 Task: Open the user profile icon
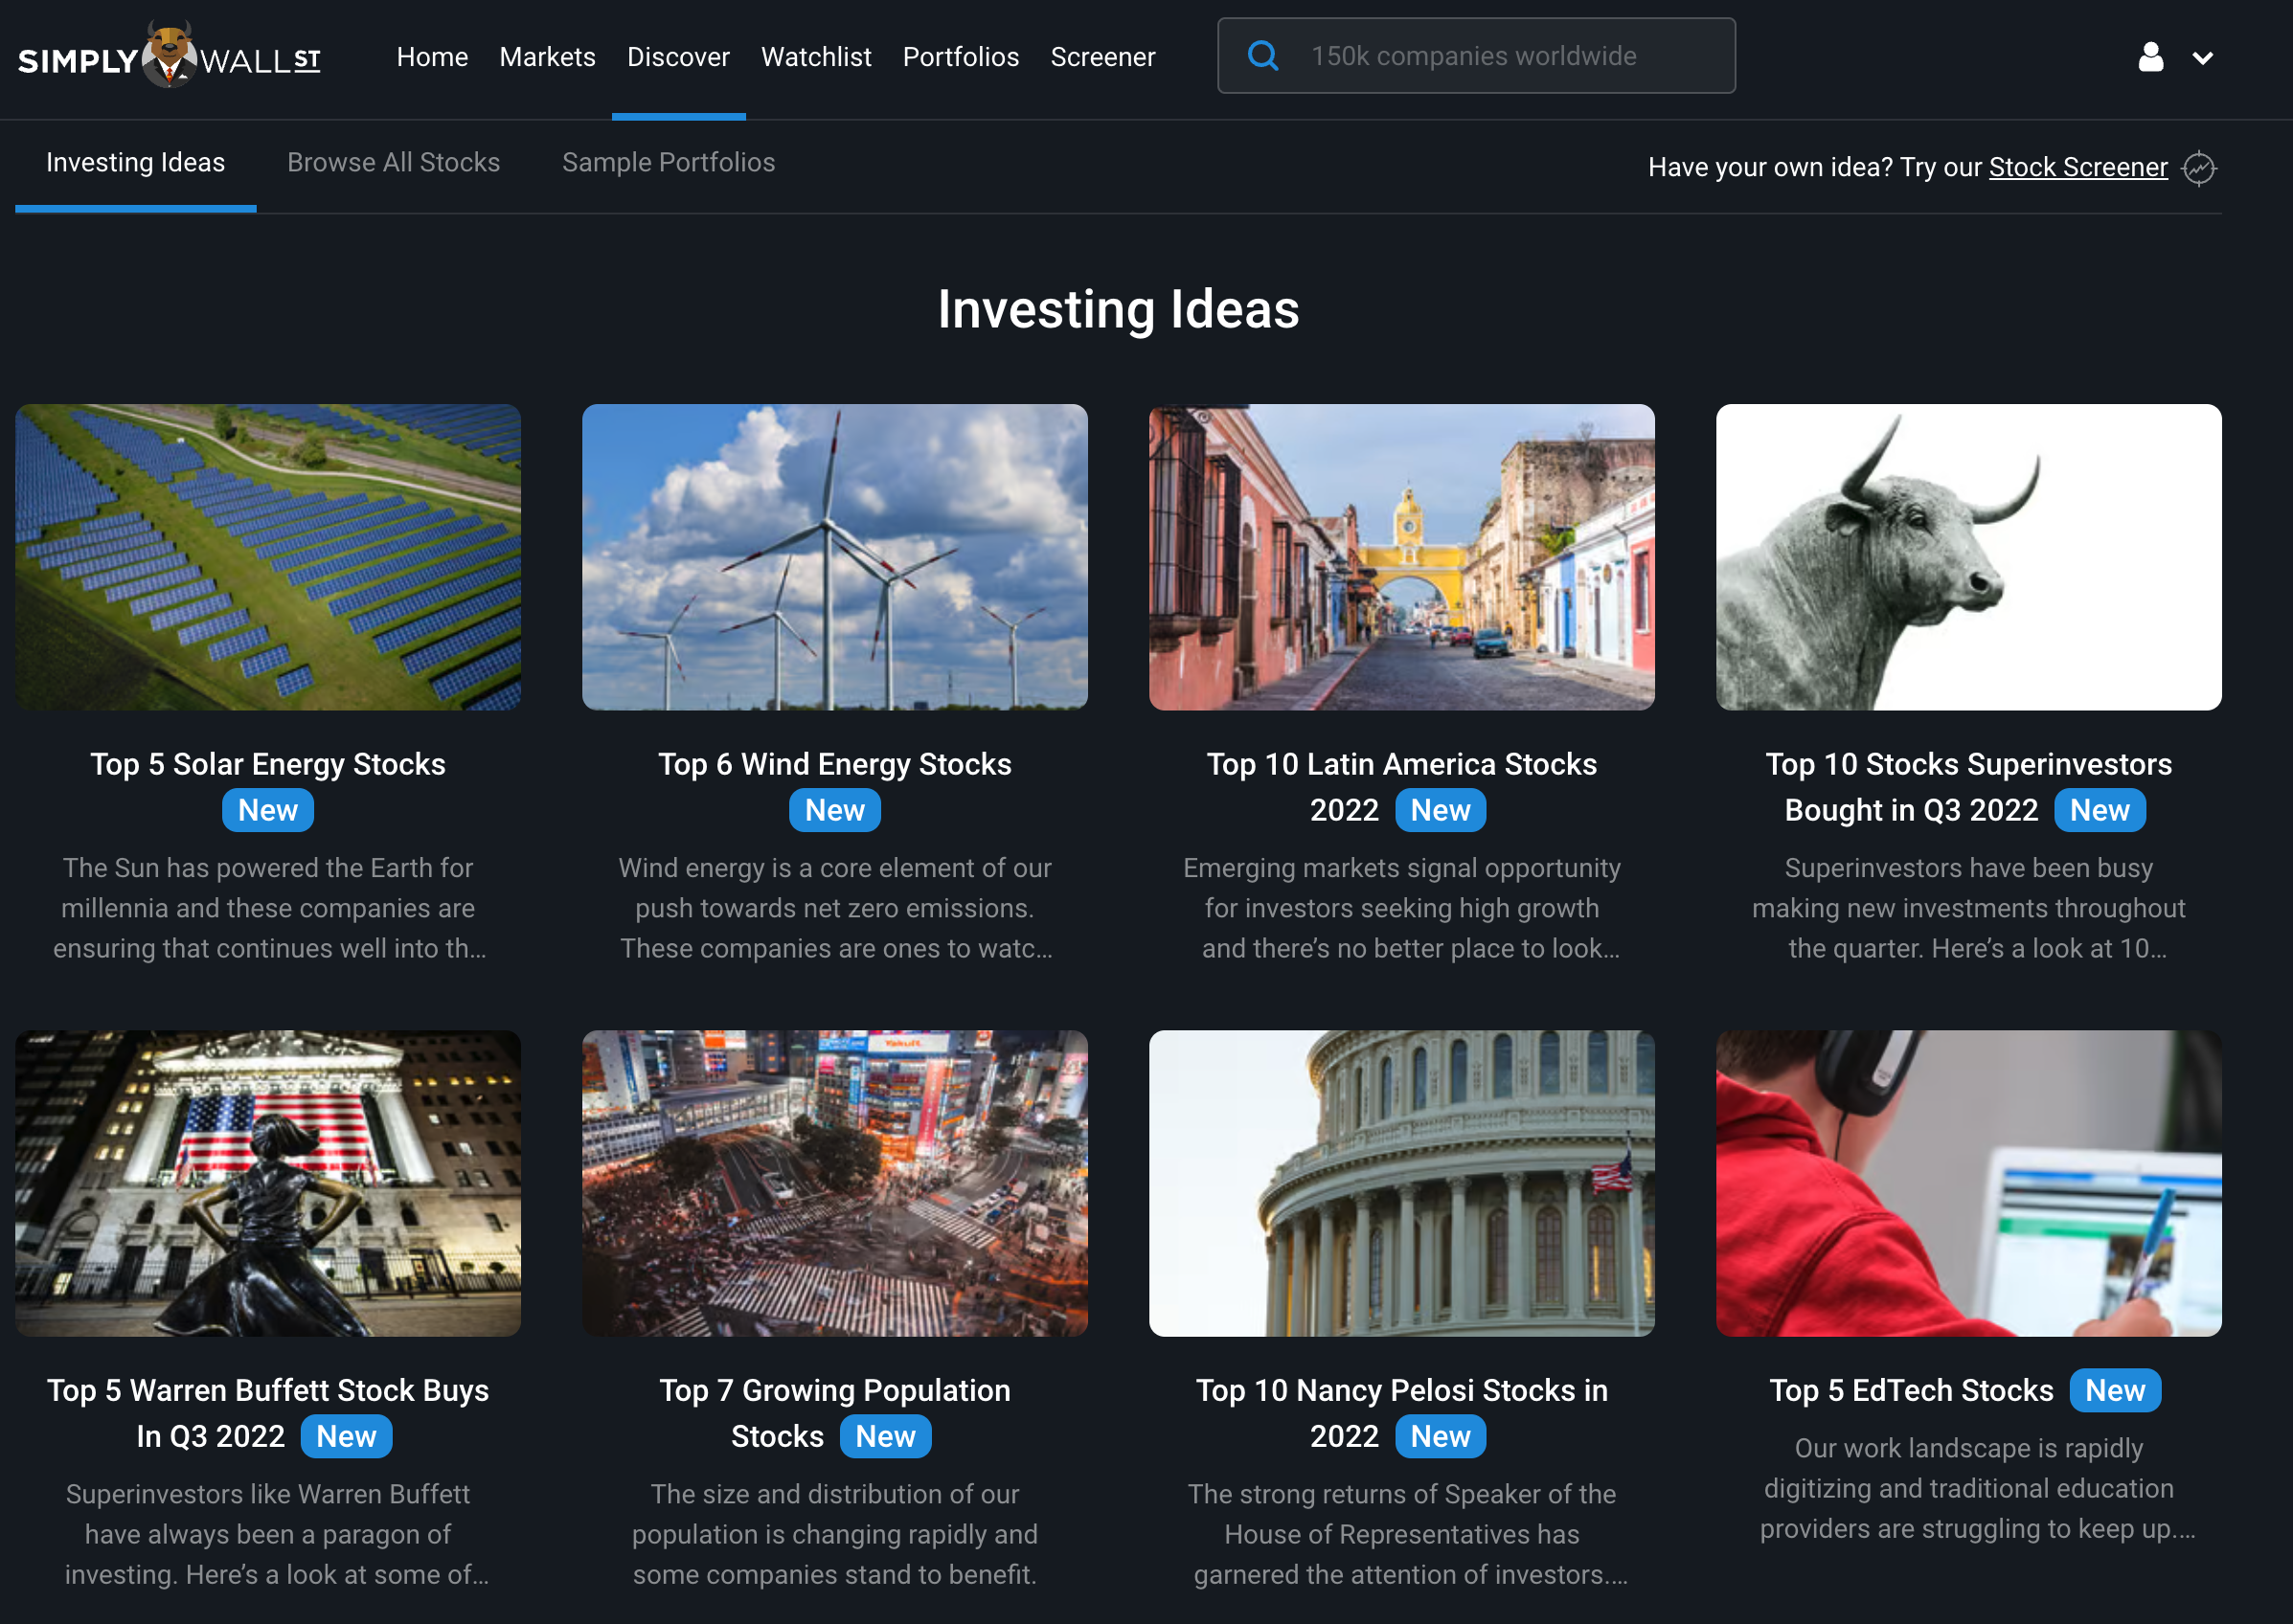point(2150,57)
